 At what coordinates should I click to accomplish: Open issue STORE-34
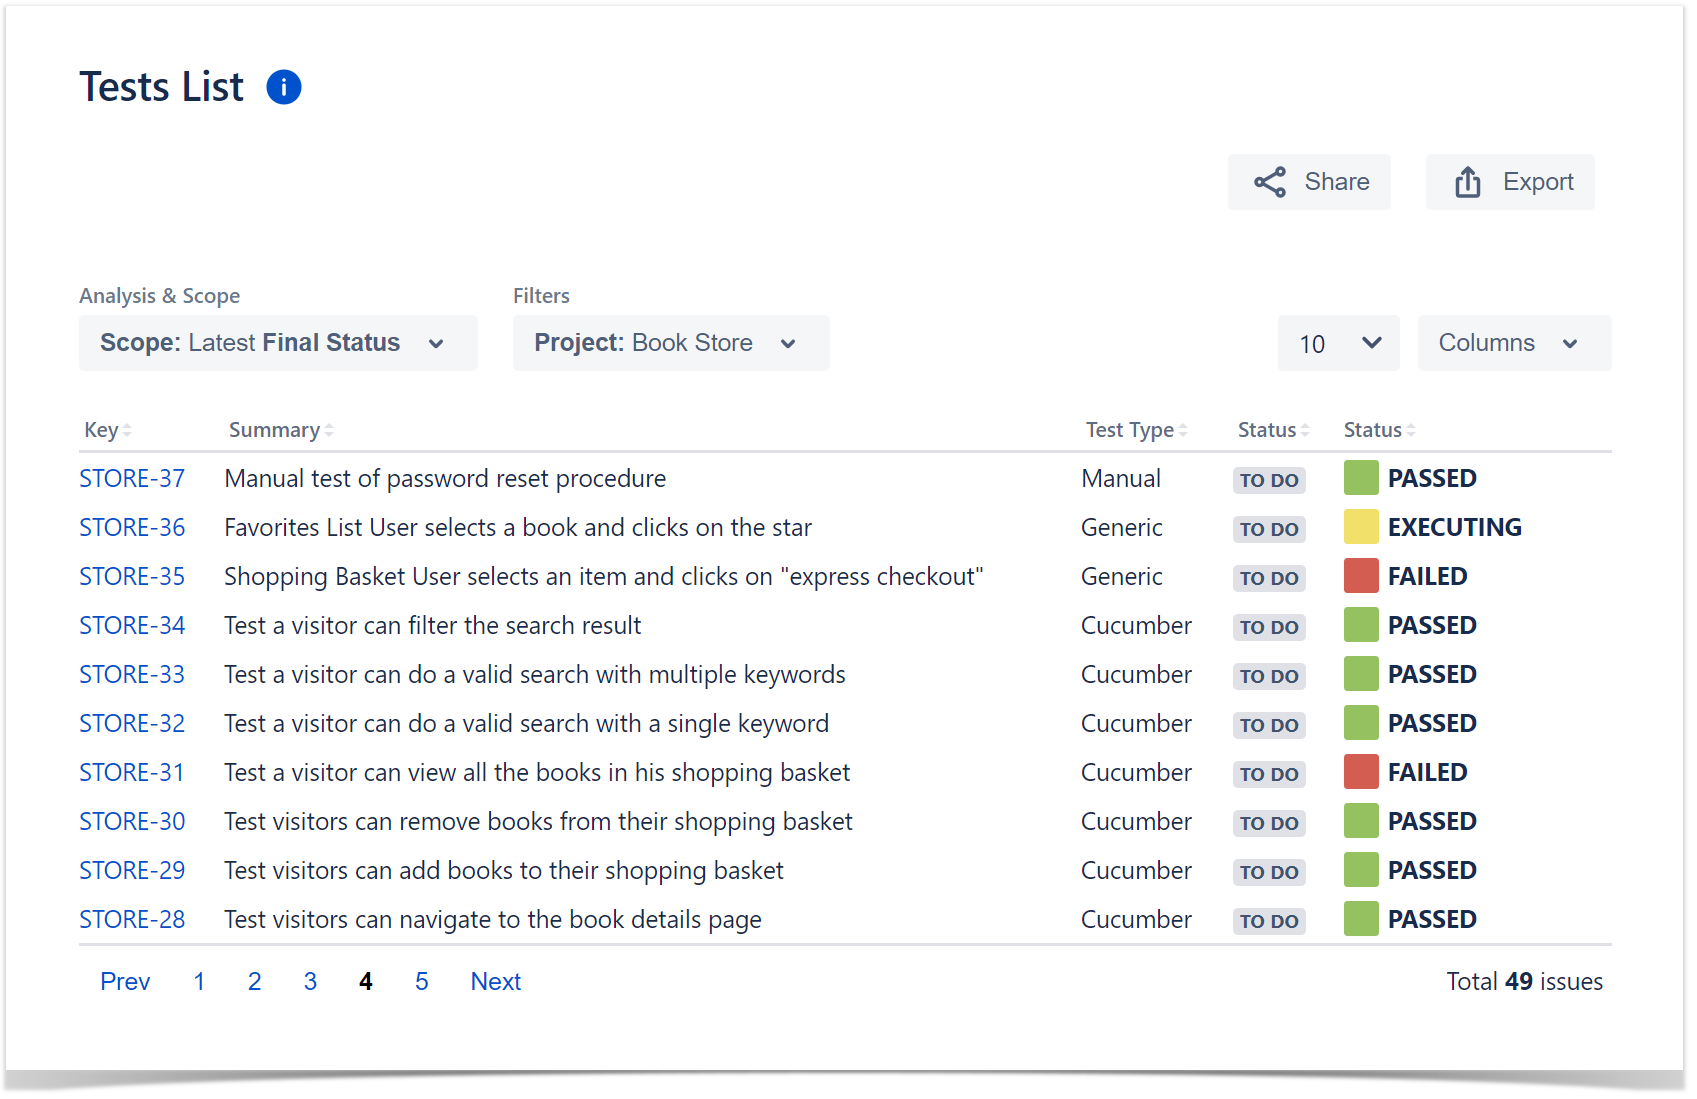tap(132, 626)
